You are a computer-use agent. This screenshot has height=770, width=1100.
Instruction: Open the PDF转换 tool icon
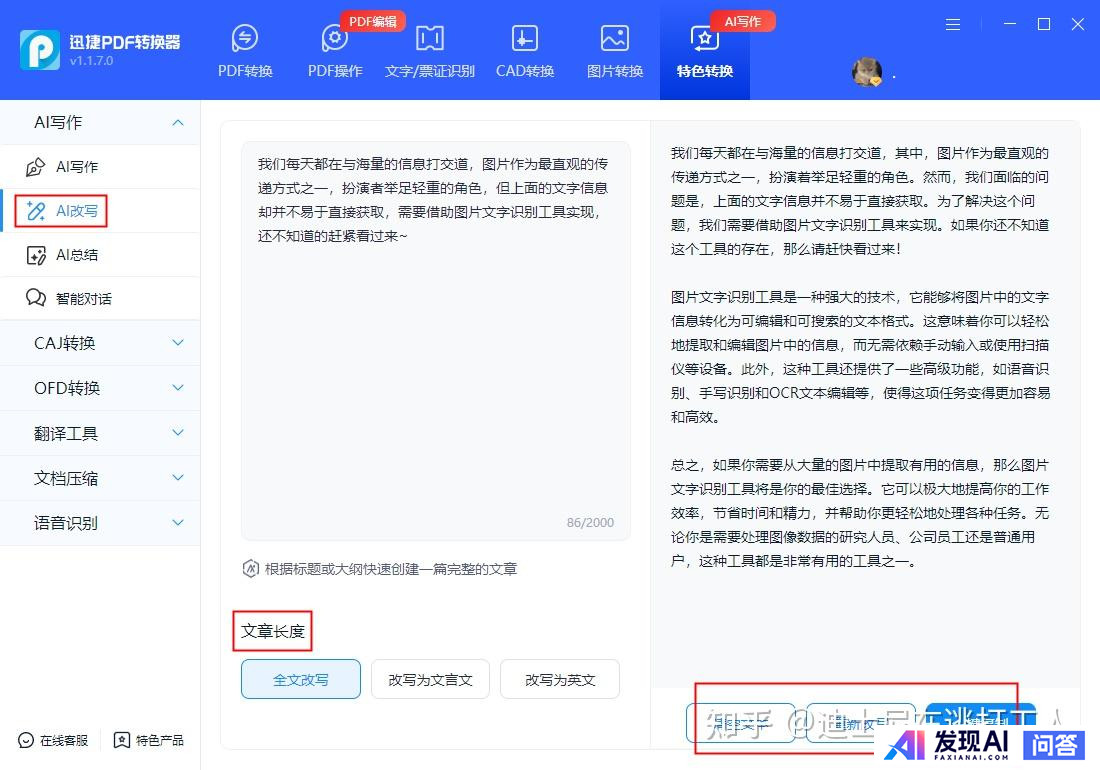pyautogui.click(x=245, y=40)
